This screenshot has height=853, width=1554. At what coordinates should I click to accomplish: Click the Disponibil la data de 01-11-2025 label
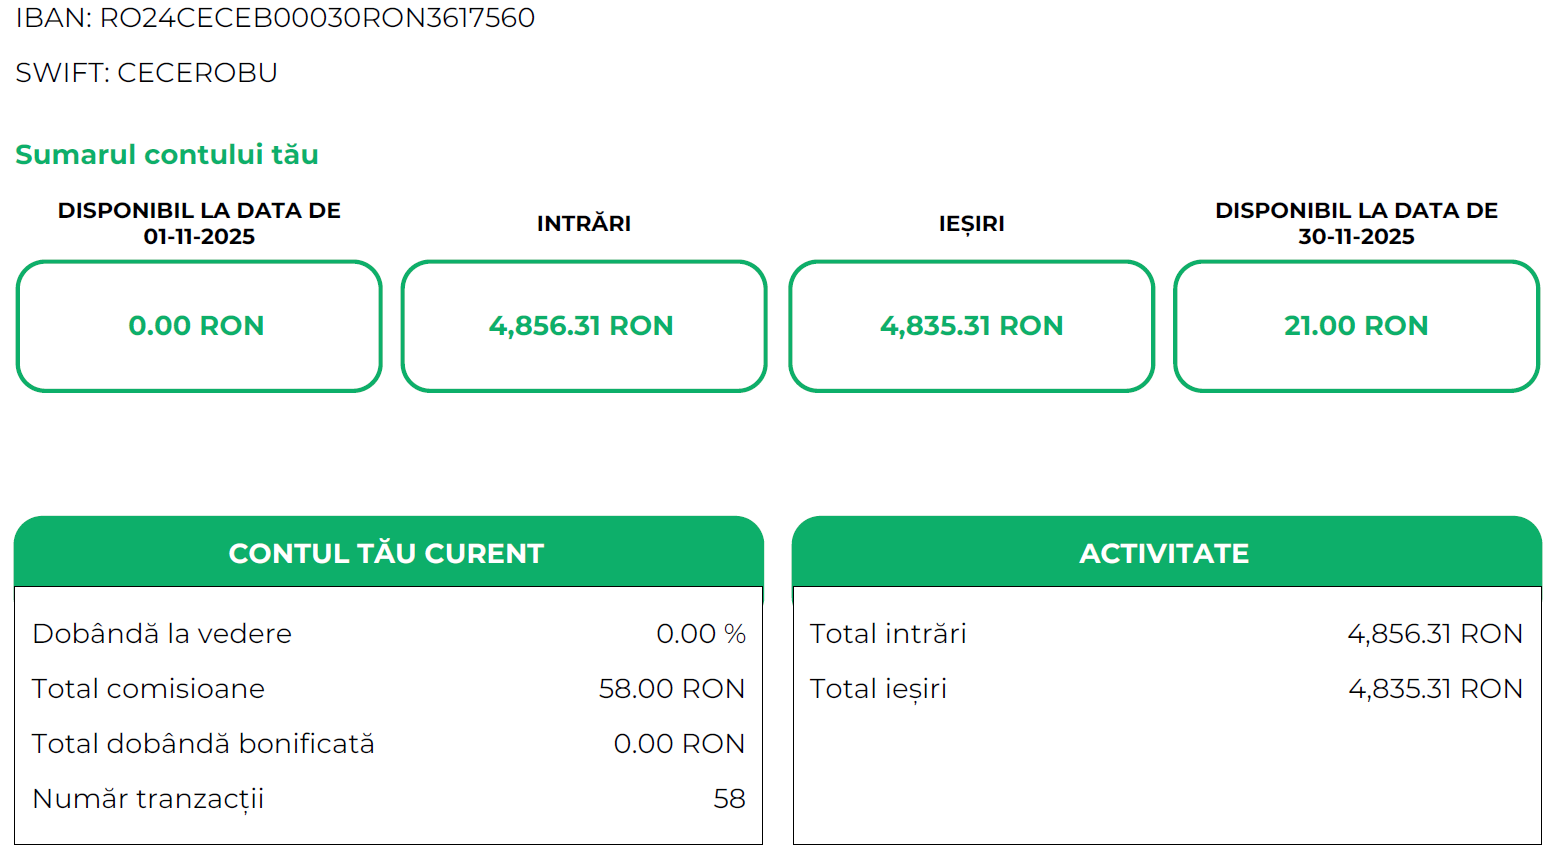199,223
